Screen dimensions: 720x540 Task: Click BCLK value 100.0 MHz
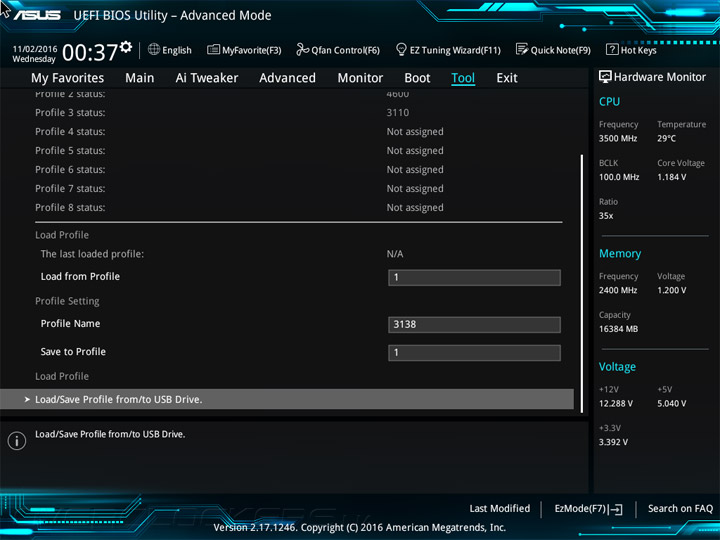click(619, 177)
